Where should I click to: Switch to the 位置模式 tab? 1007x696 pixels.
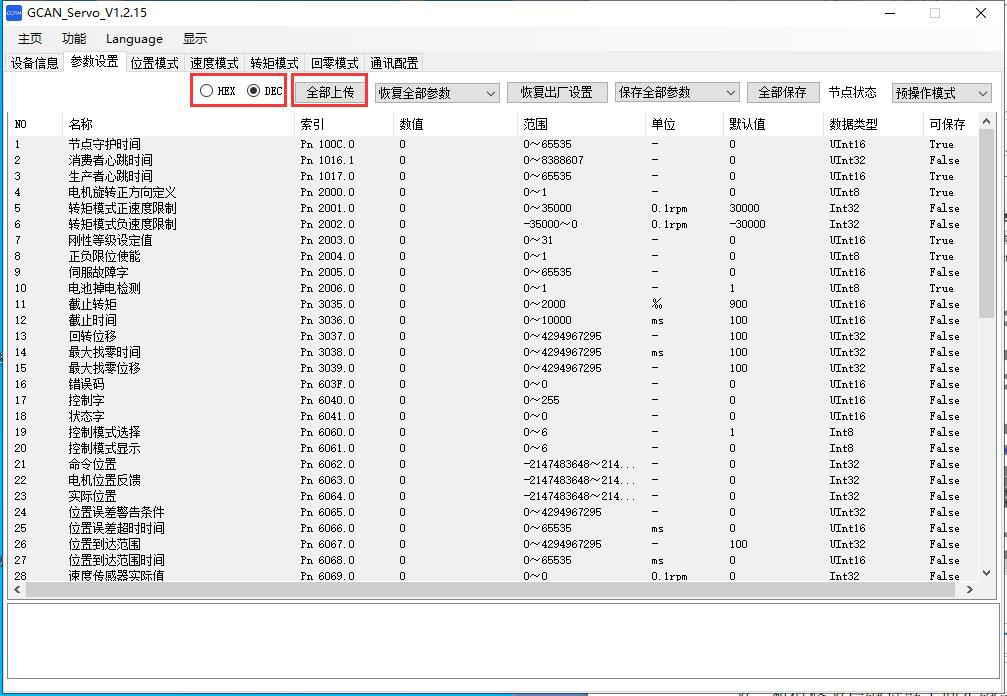click(x=154, y=63)
